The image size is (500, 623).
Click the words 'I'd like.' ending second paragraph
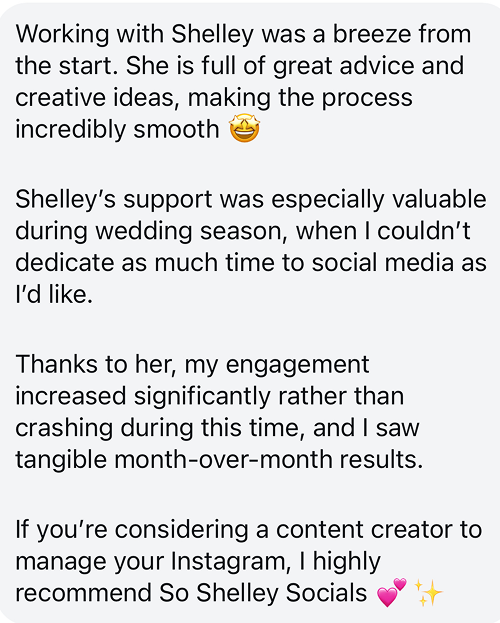coord(54,294)
